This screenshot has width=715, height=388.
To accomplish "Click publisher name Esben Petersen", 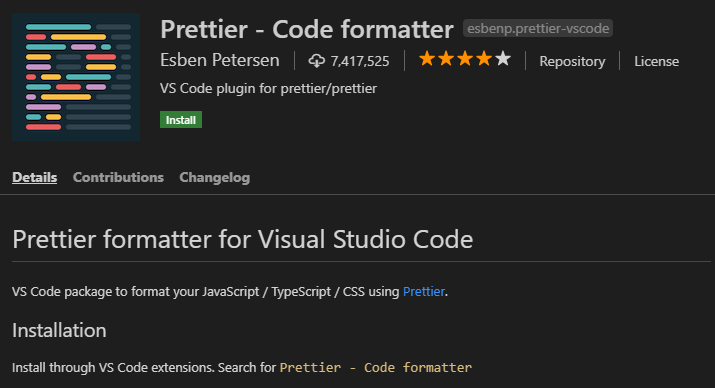I will tap(220, 60).
